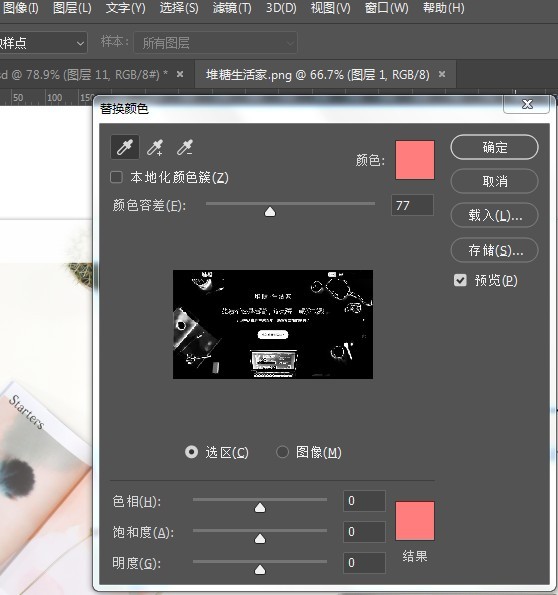Open the 滤镜(T) menu
558x595 pixels.
[232, 8]
